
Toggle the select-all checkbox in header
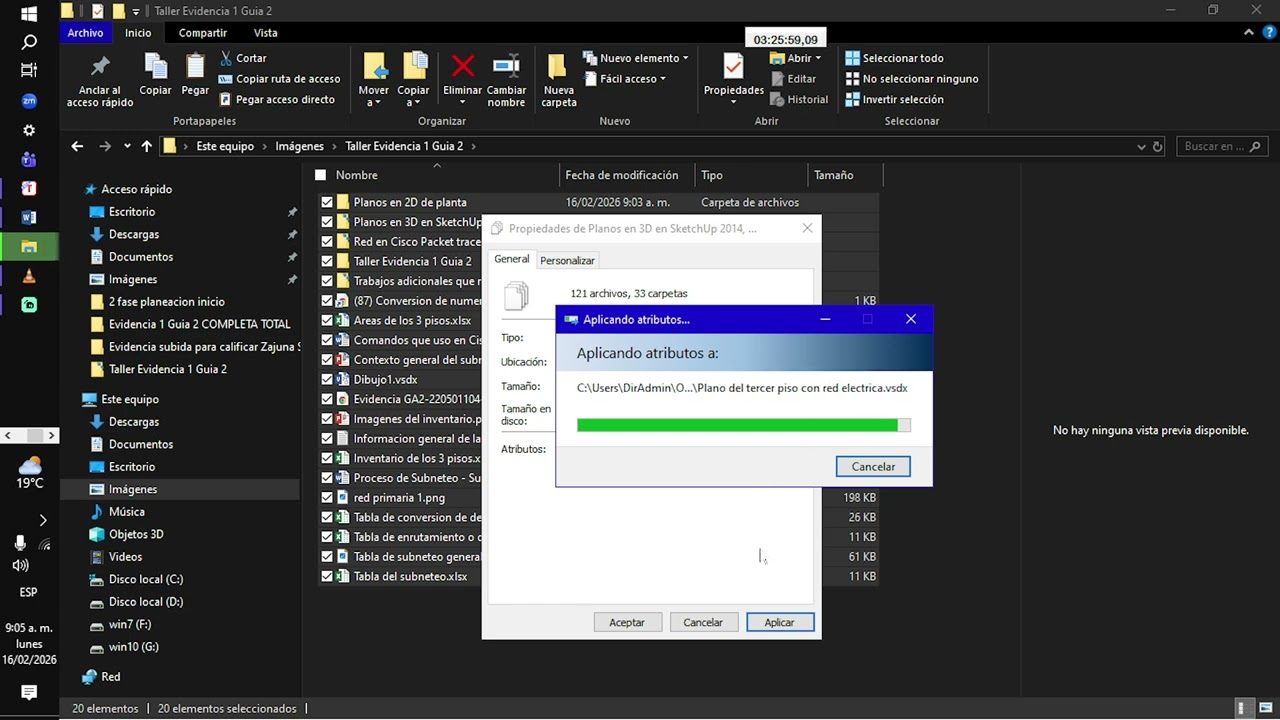pyautogui.click(x=320, y=175)
